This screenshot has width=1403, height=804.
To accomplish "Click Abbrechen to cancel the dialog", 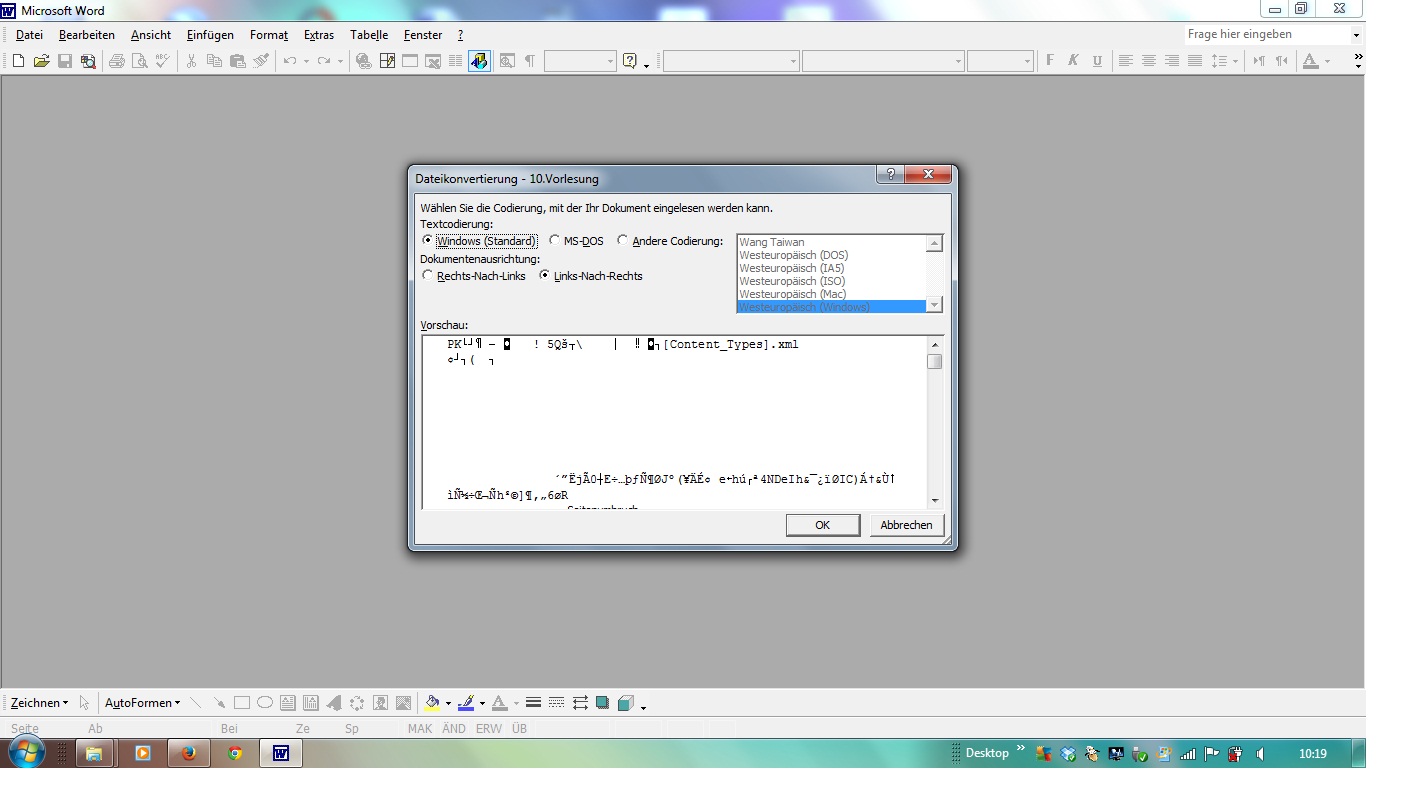I will click(907, 525).
